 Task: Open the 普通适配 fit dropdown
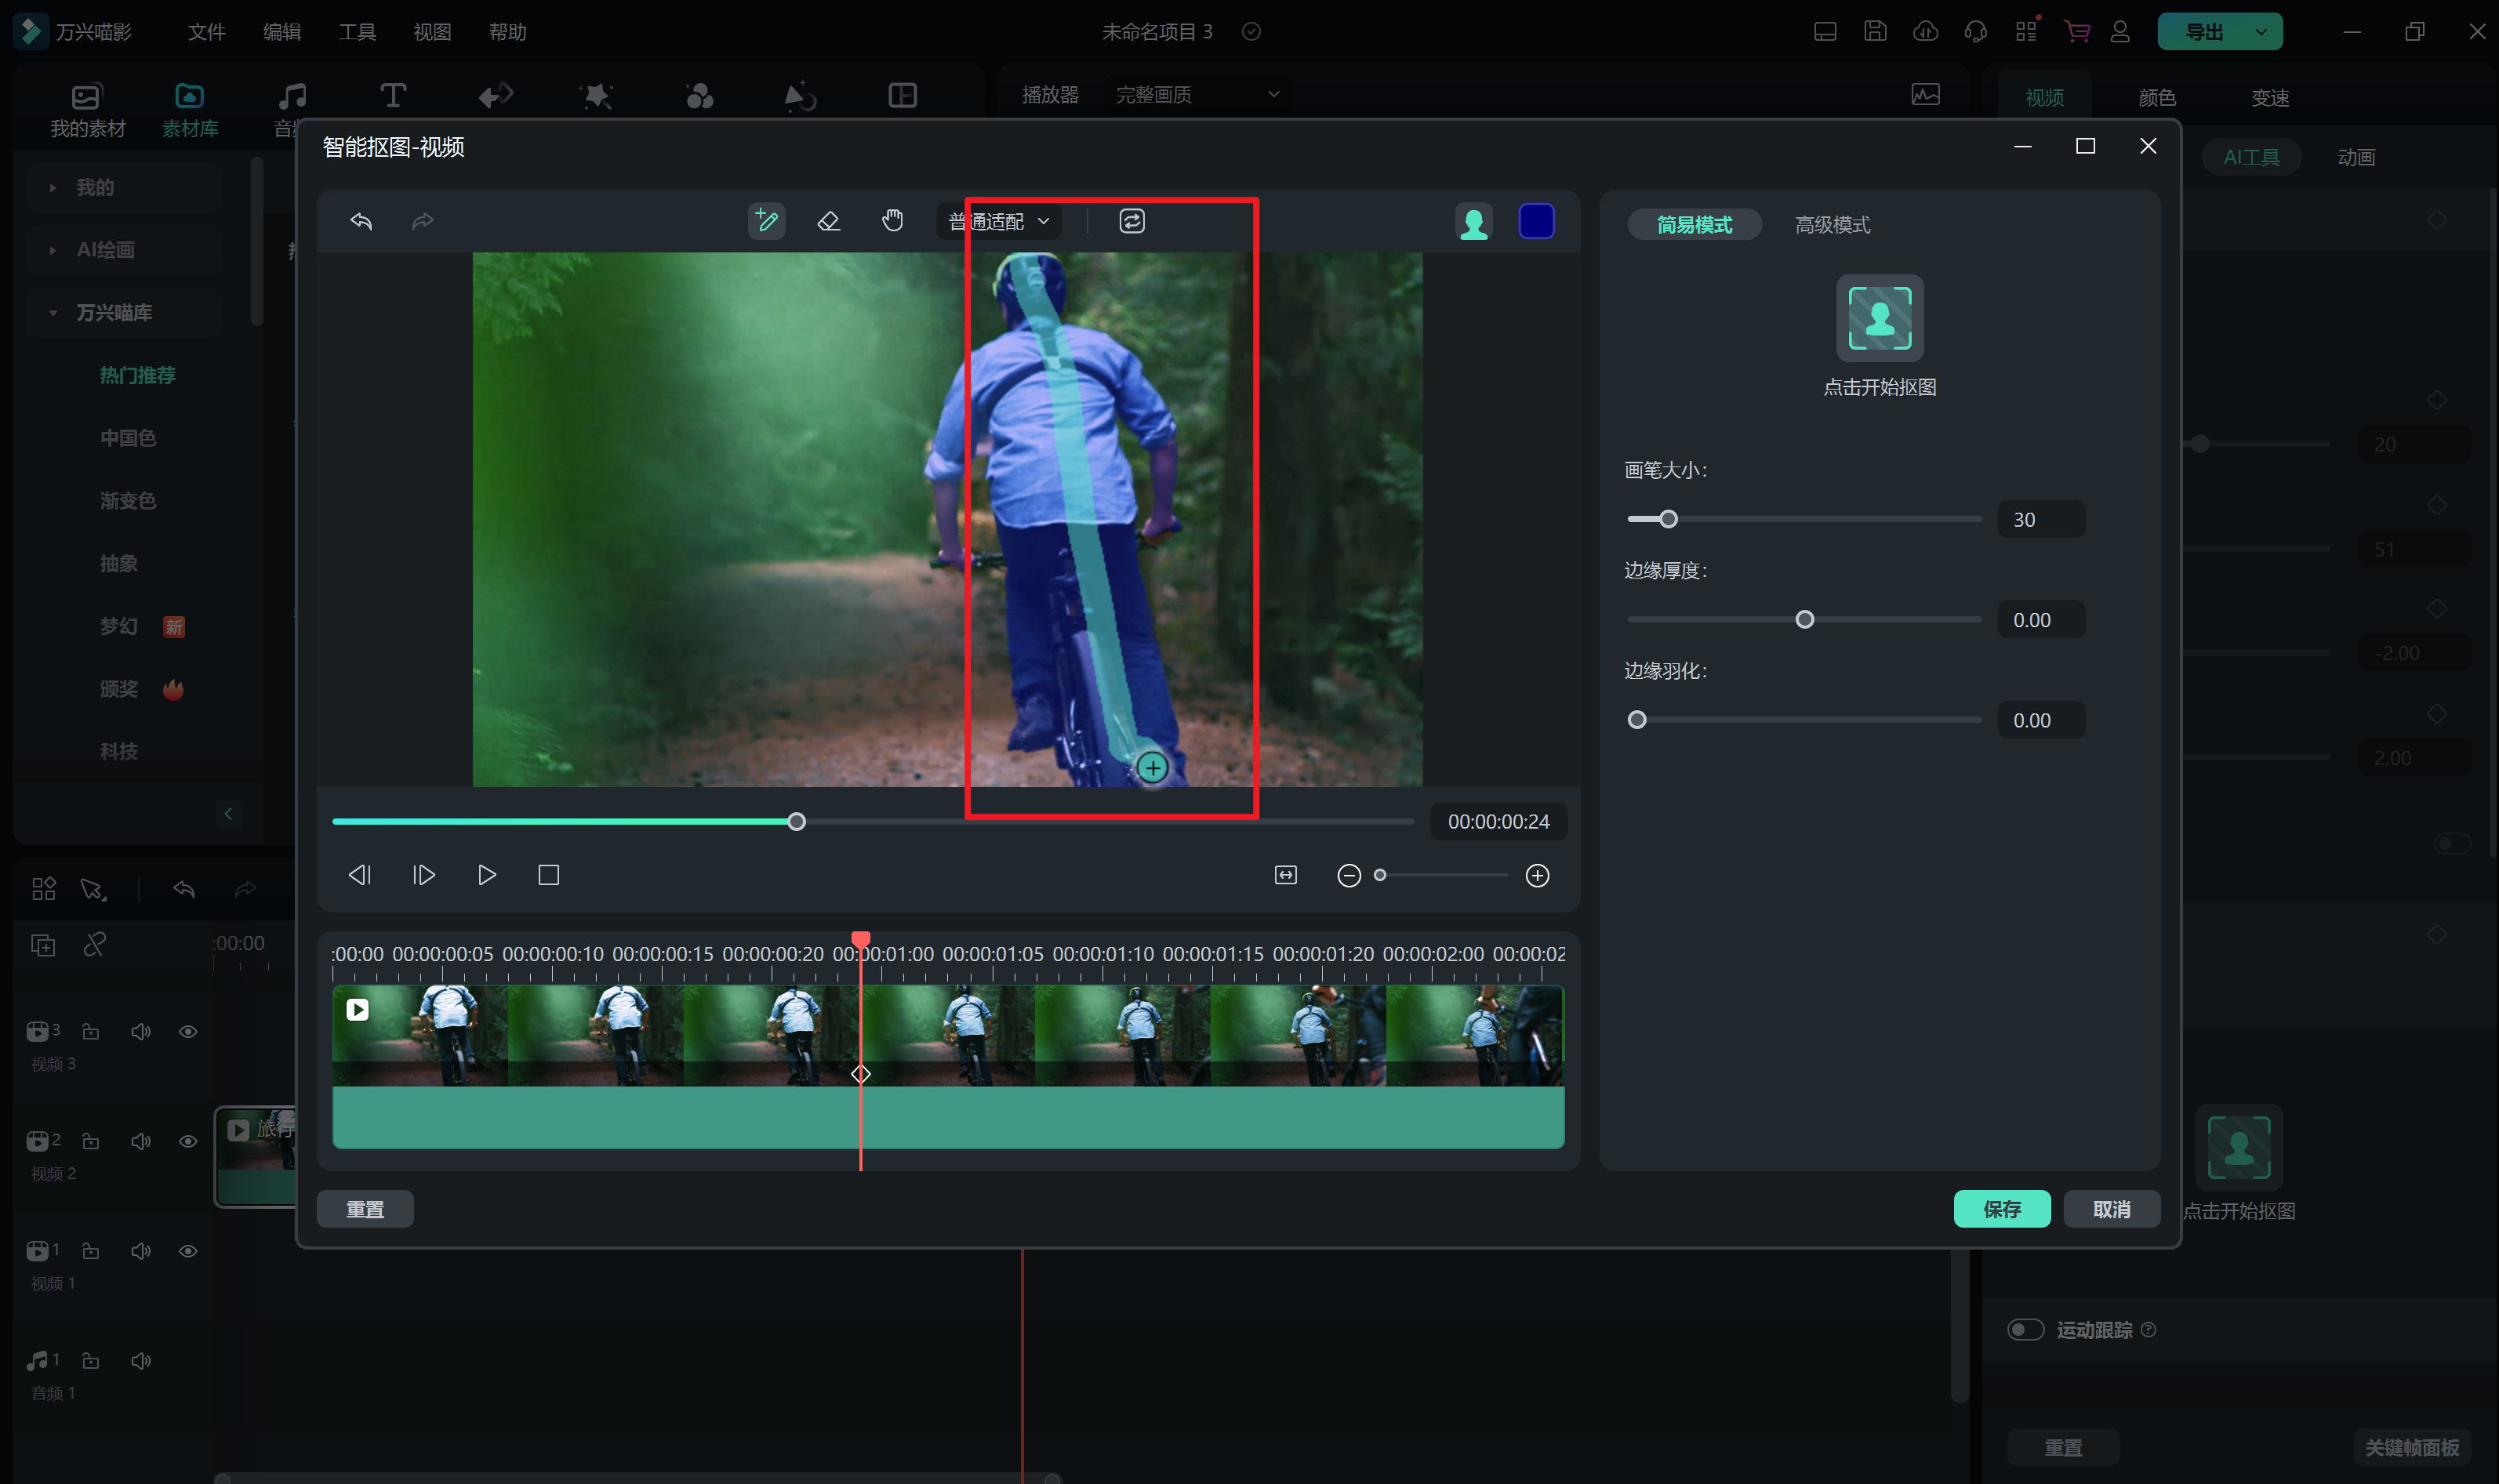point(998,221)
